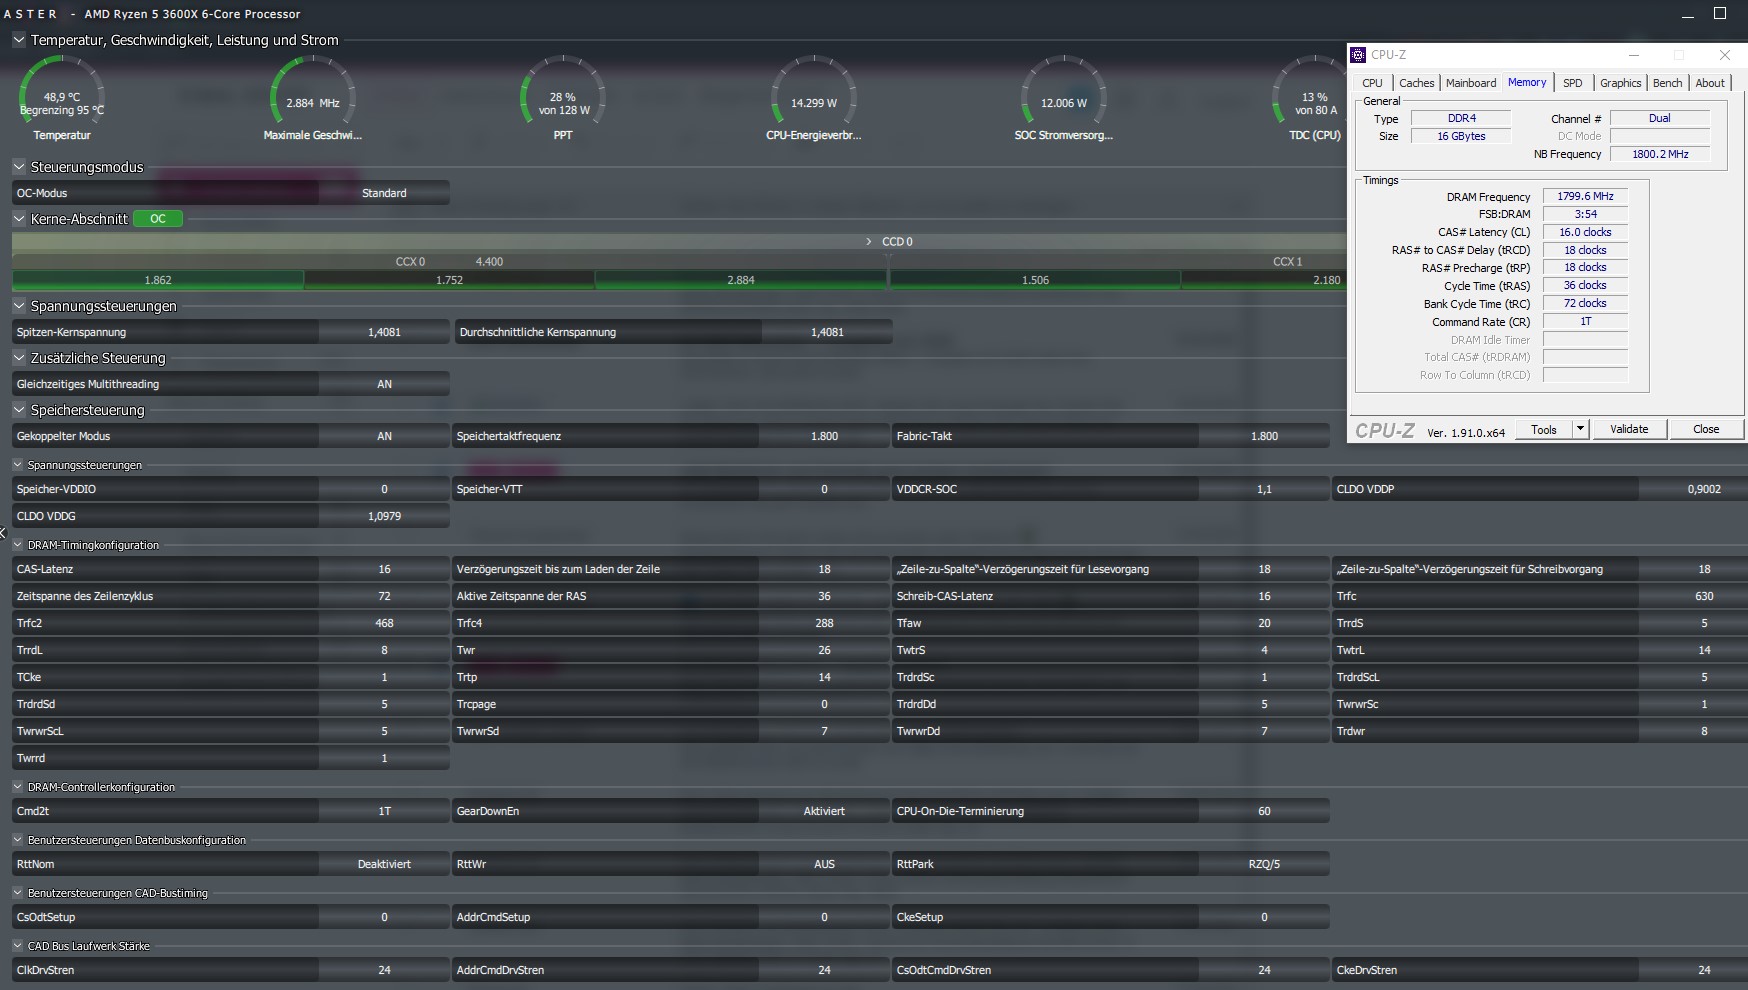The image size is (1748, 990).
Task: Toggle Gekoppelter Modus AN value
Action: [384, 436]
